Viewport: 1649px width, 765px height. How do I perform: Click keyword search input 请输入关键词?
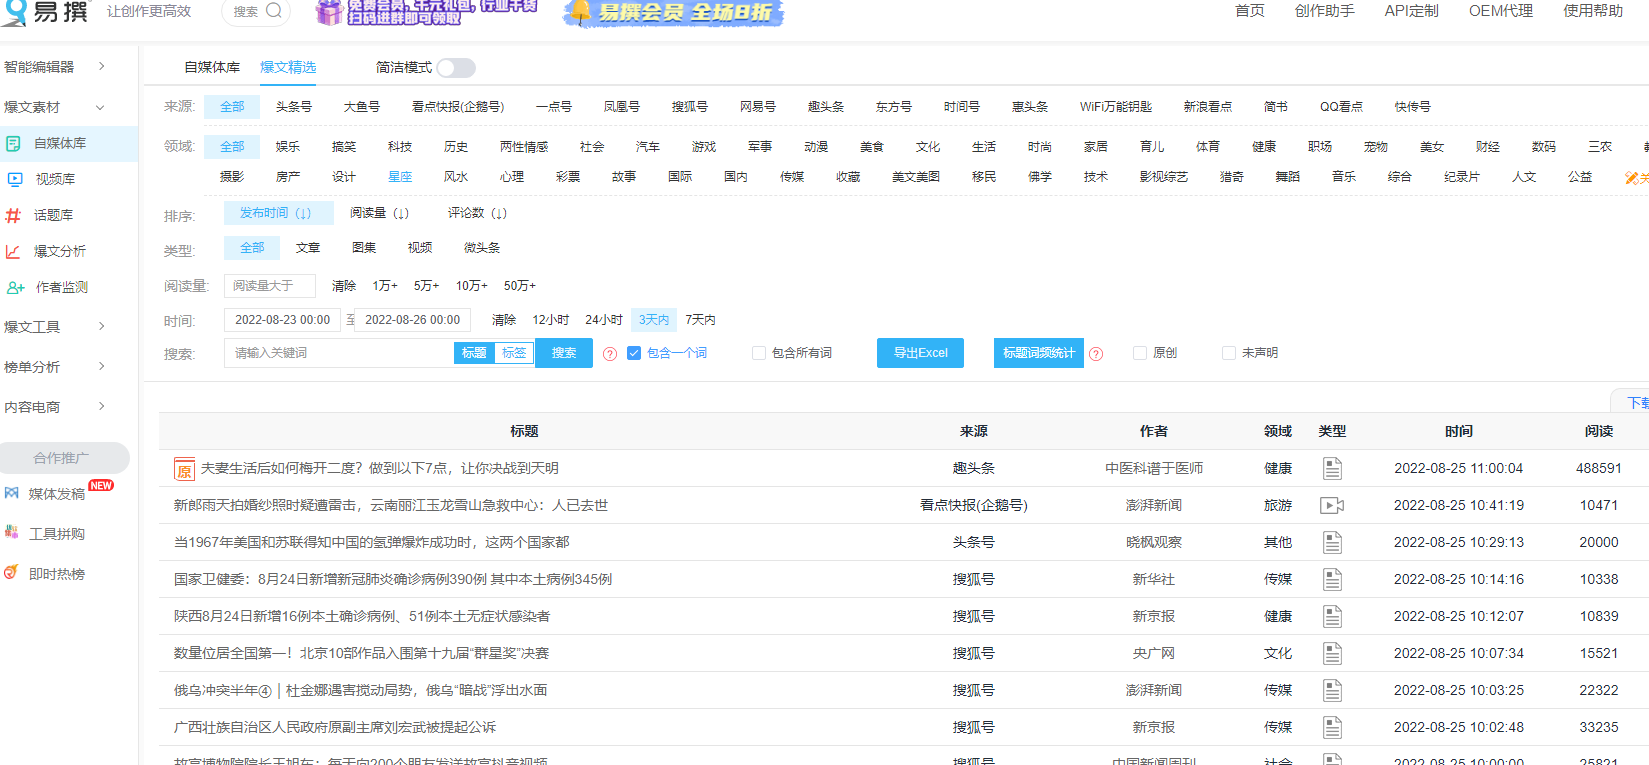click(x=339, y=353)
